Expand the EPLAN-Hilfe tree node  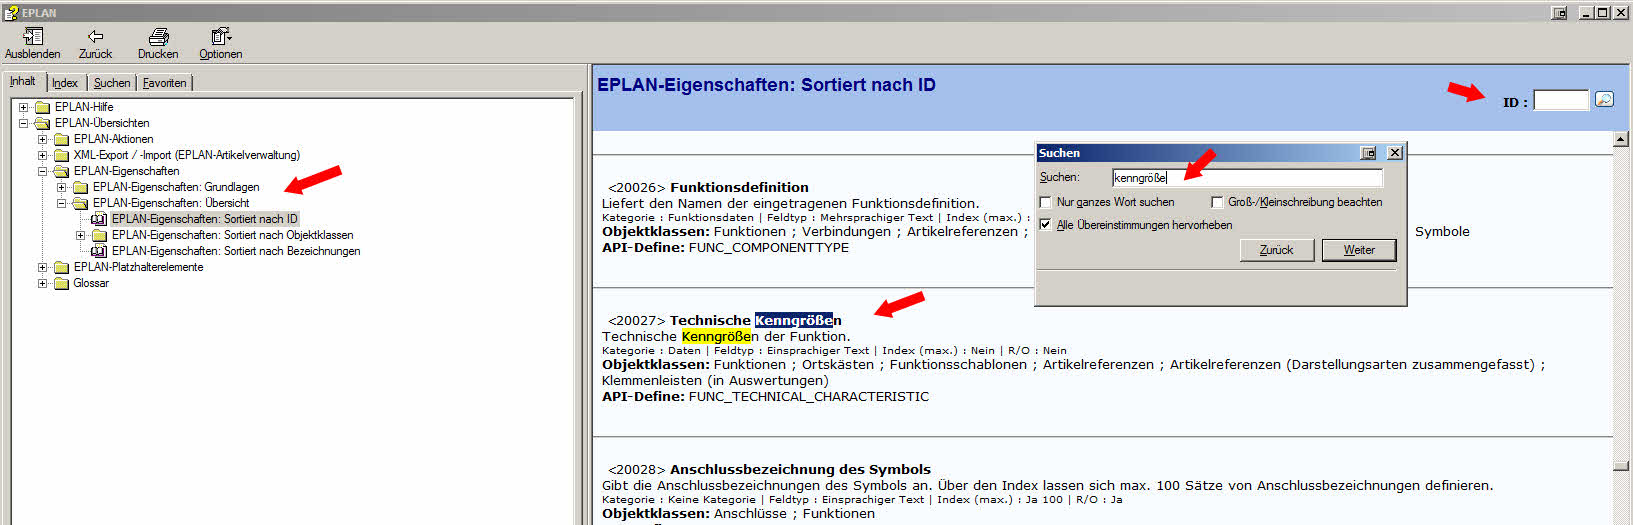[24, 107]
